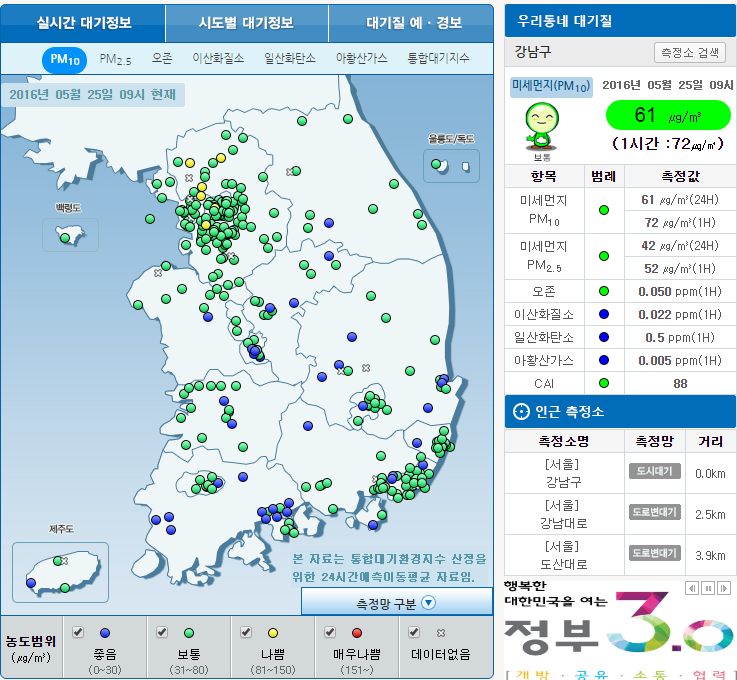Click the 도시대기 badge for 강남구

tap(654, 471)
